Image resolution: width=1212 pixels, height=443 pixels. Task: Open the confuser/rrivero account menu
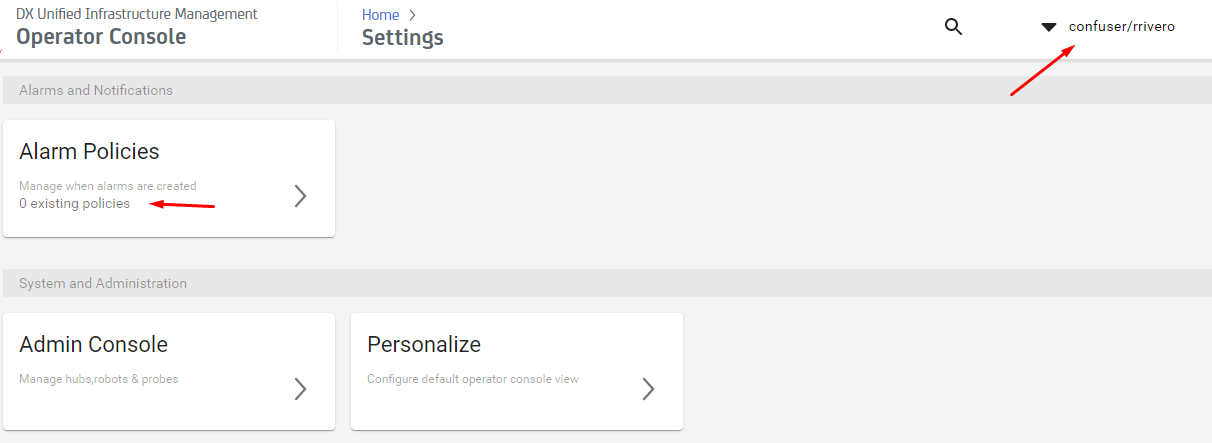point(1121,27)
